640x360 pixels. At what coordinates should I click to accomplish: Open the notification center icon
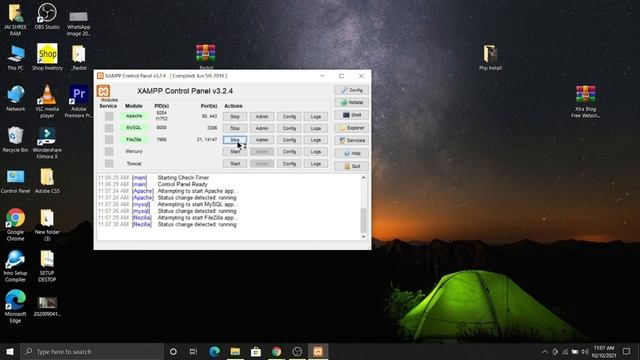click(627, 351)
